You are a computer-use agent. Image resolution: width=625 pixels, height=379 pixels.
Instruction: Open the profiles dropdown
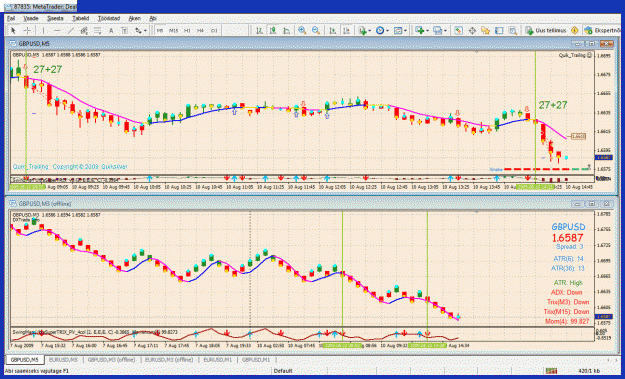coord(440,31)
